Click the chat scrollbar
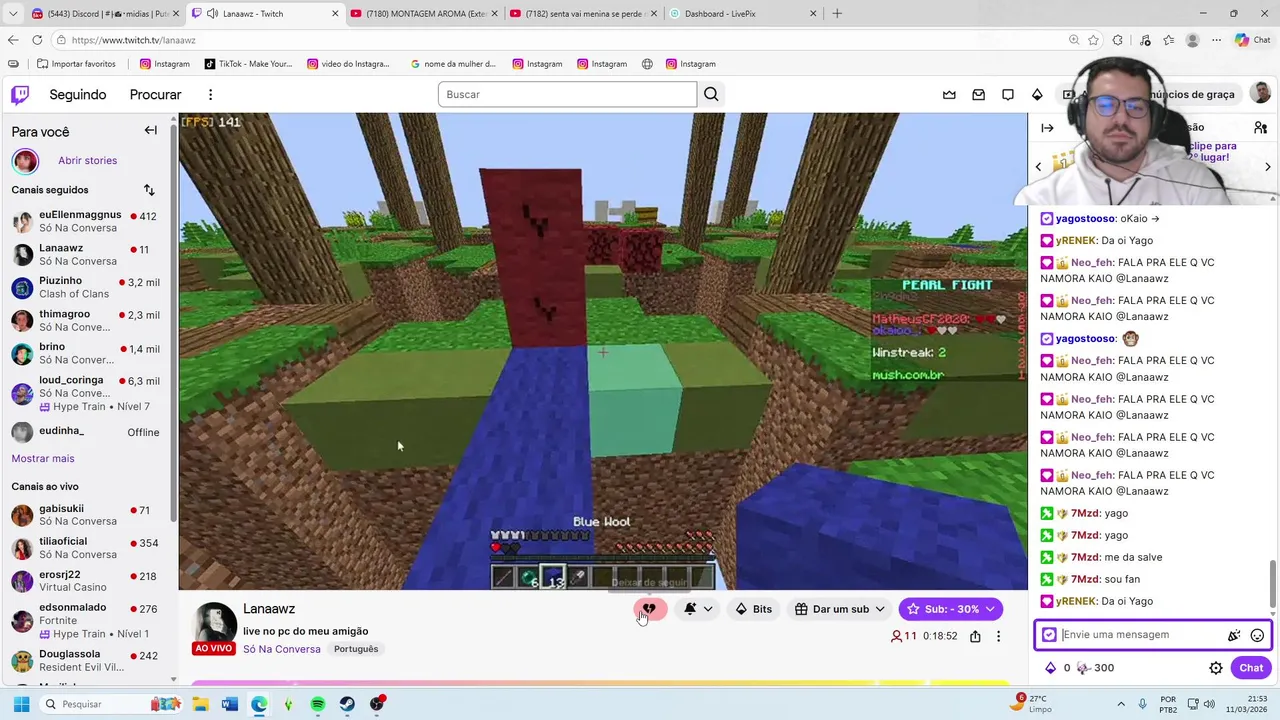Image resolution: width=1280 pixels, height=720 pixels. coord(1273,583)
